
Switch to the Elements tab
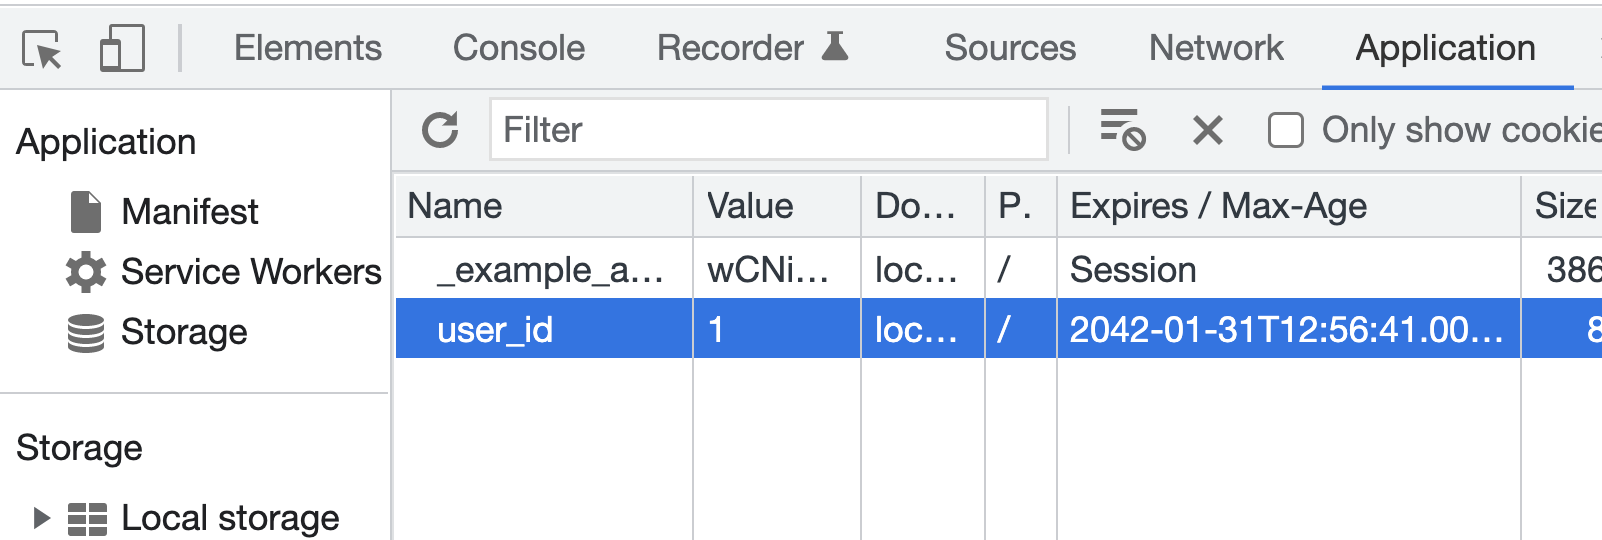308,48
